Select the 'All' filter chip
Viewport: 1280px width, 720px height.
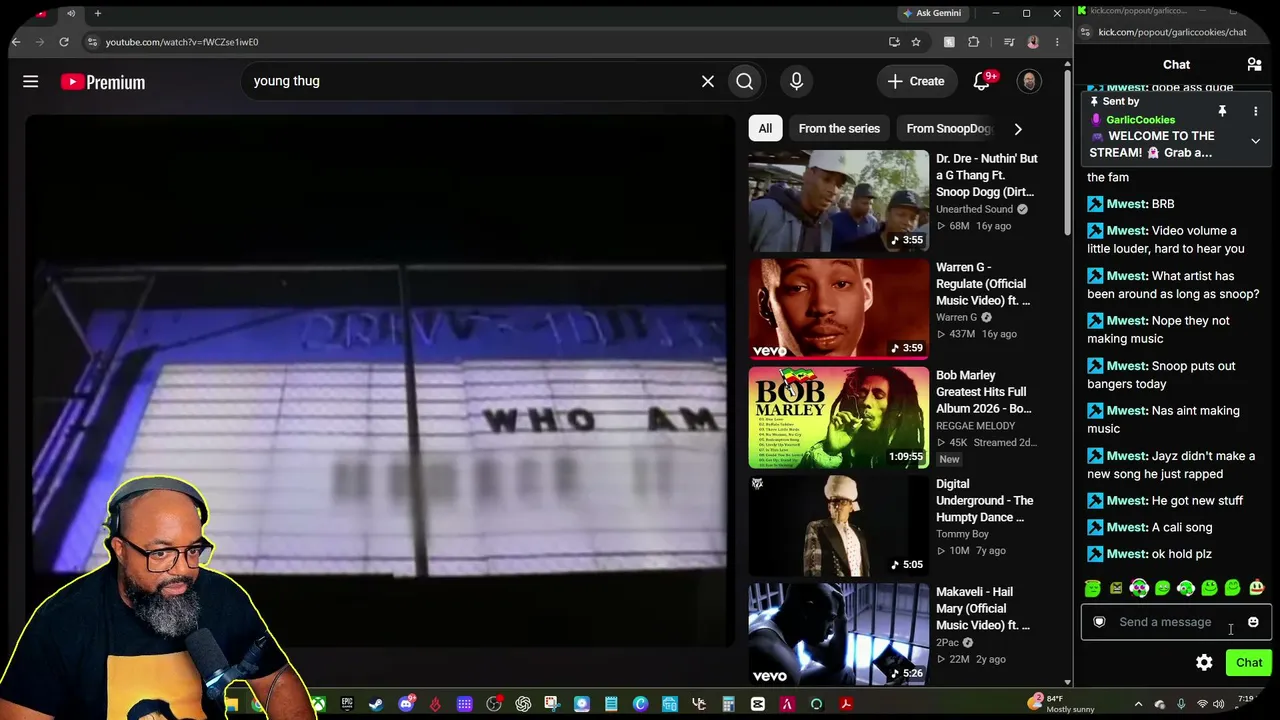coord(765,128)
